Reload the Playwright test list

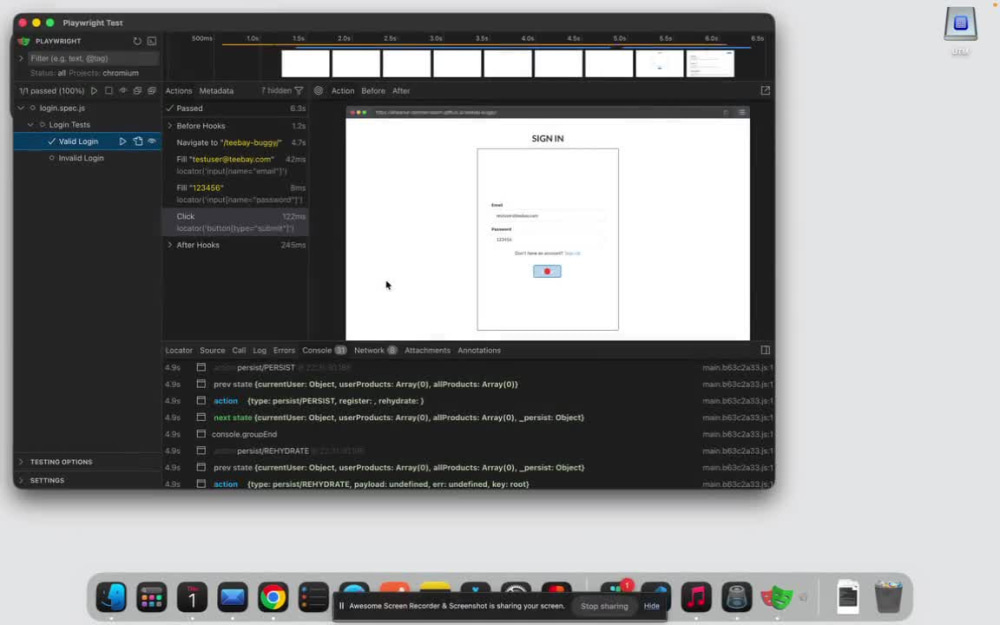point(137,41)
